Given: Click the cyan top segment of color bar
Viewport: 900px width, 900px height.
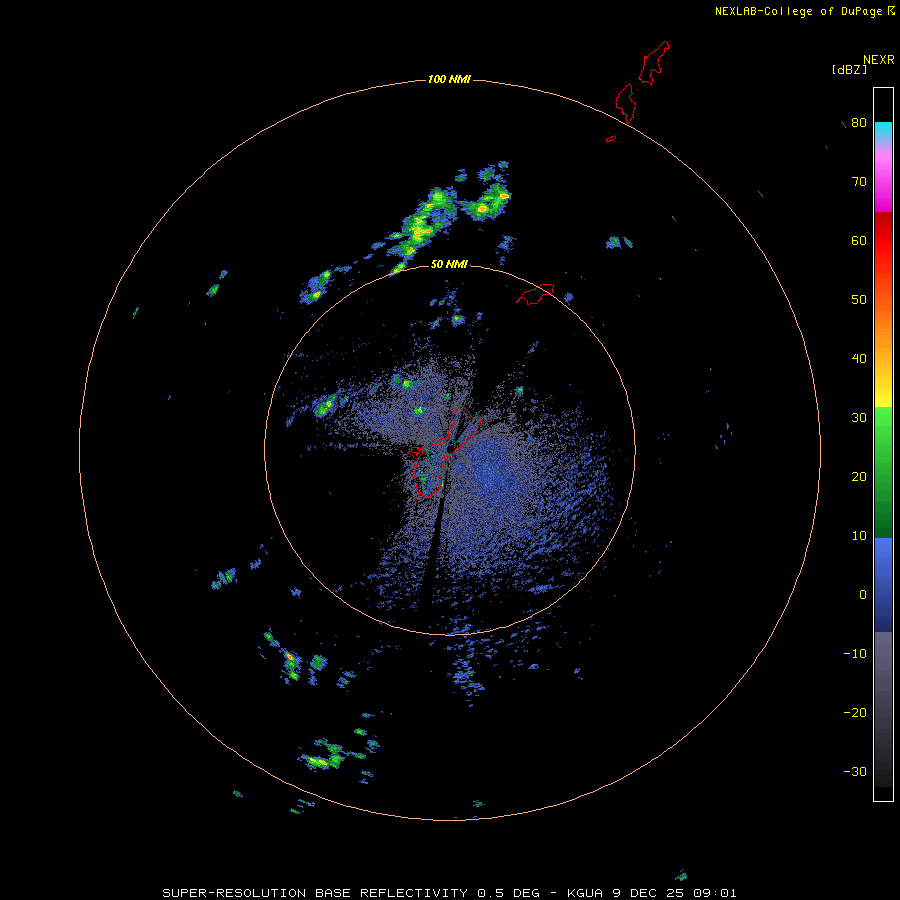Looking at the screenshot, I should 883,129.
